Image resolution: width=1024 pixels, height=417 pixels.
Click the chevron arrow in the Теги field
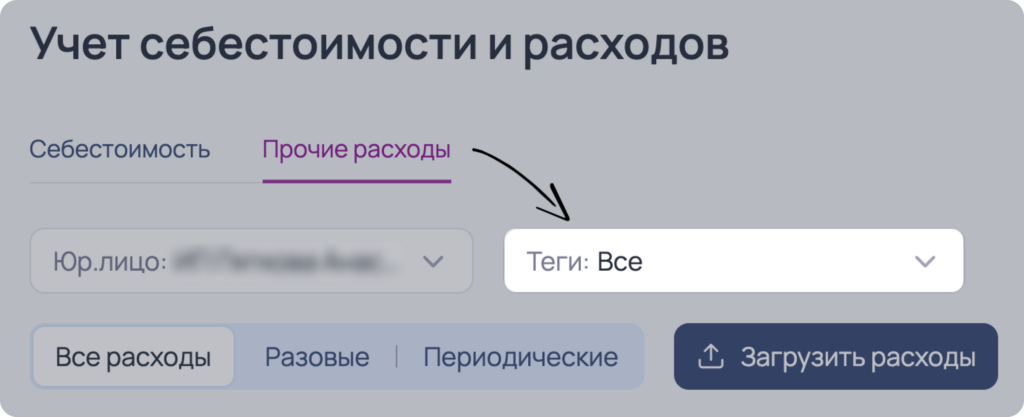click(925, 262)
